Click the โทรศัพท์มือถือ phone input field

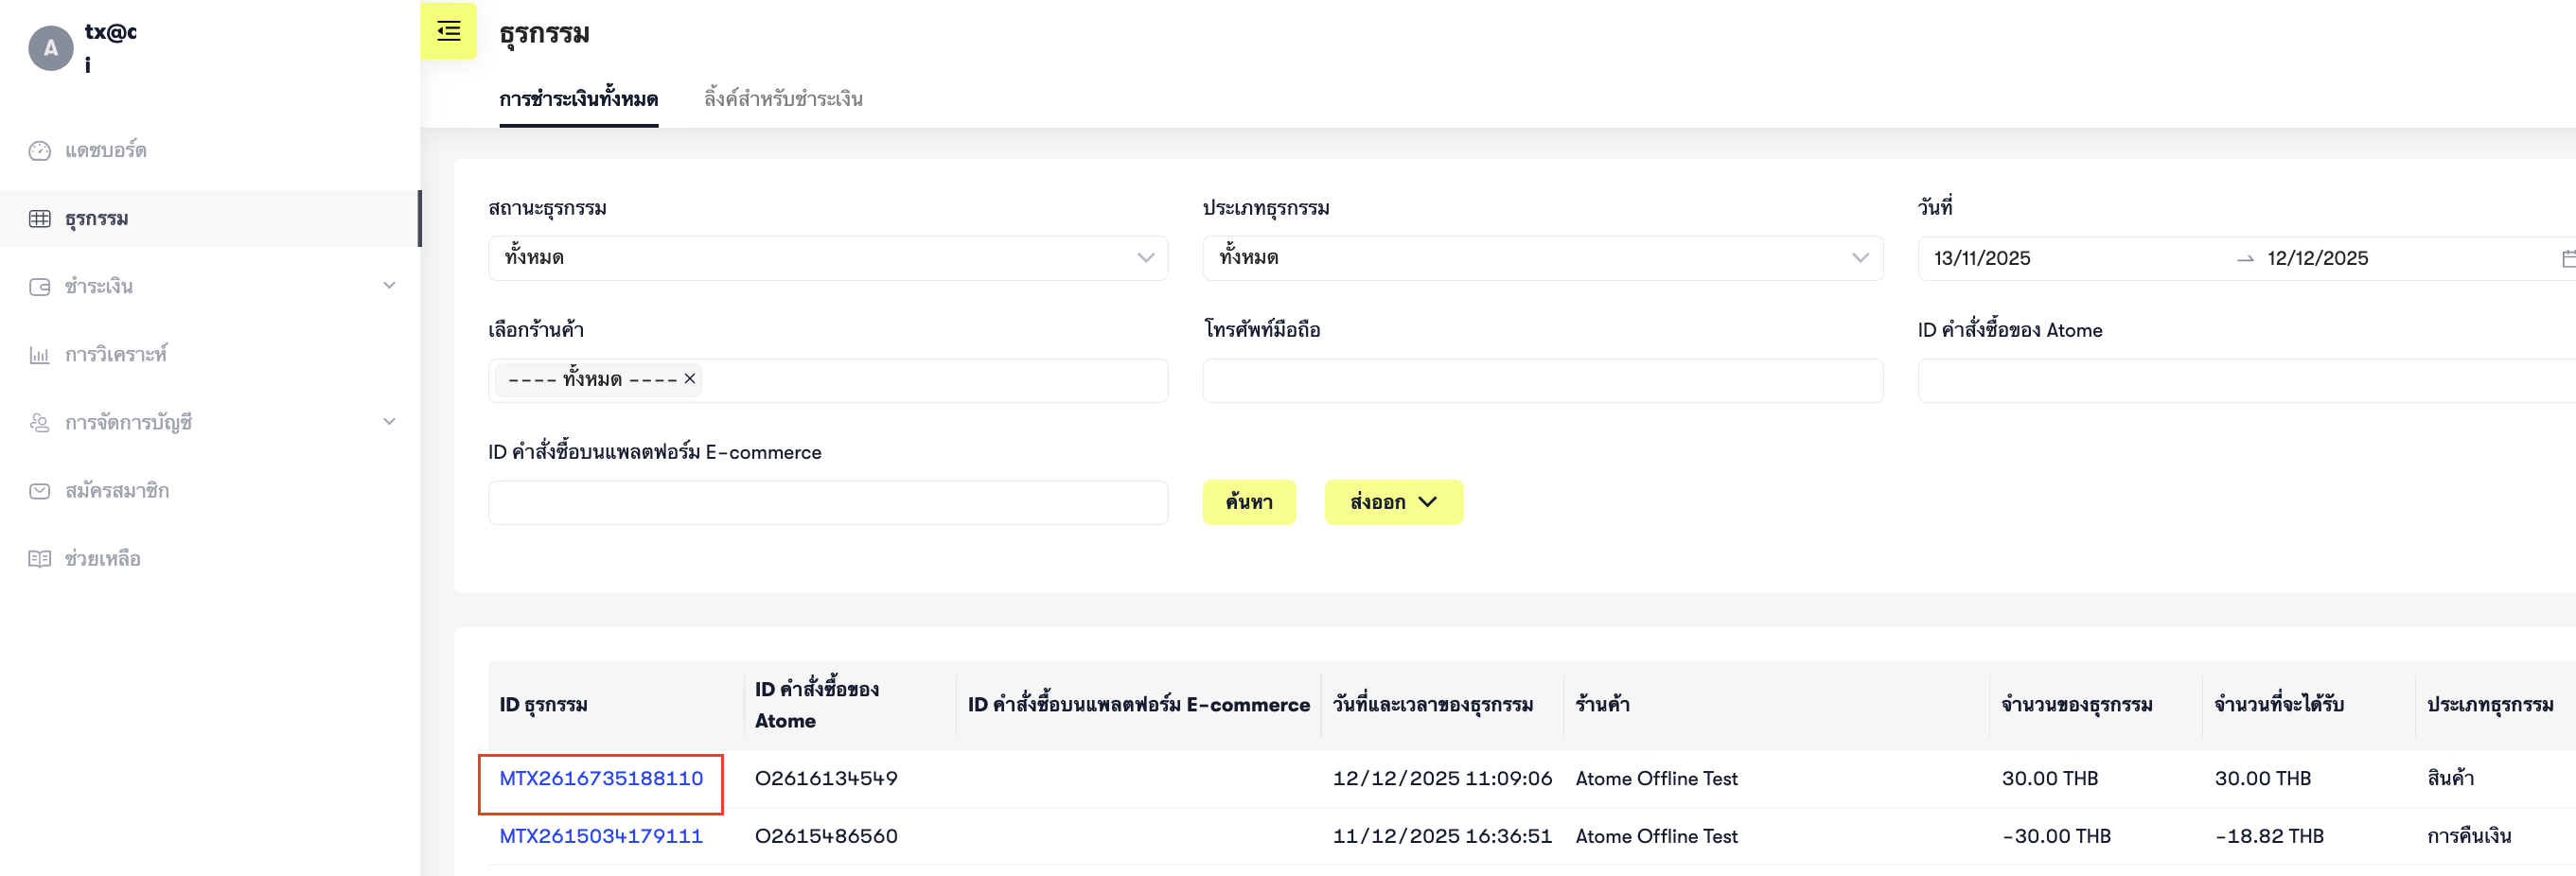click(1541, 381)
